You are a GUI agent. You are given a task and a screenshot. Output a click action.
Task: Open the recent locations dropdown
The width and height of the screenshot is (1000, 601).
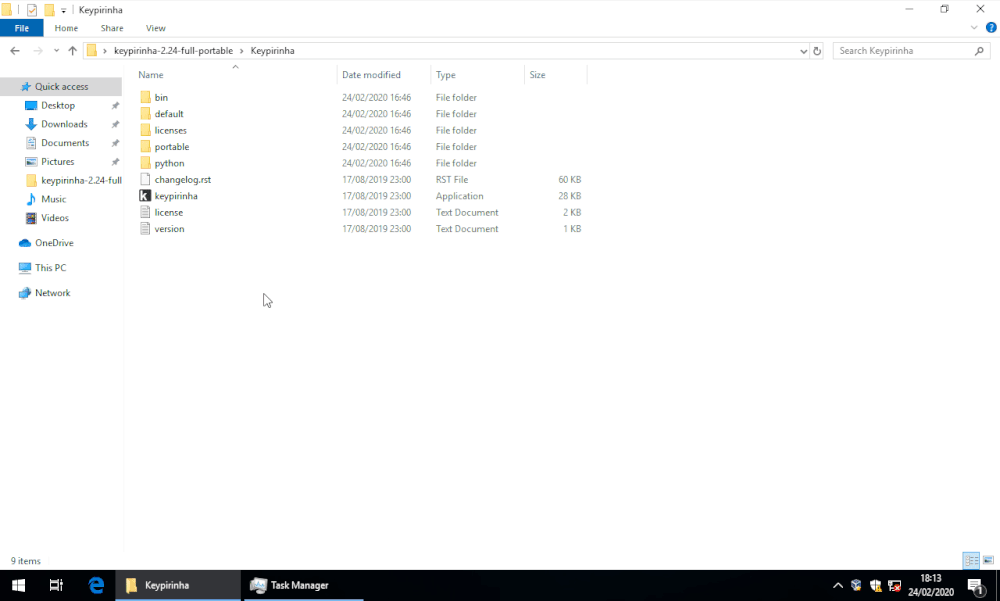(x=56, y=51)
